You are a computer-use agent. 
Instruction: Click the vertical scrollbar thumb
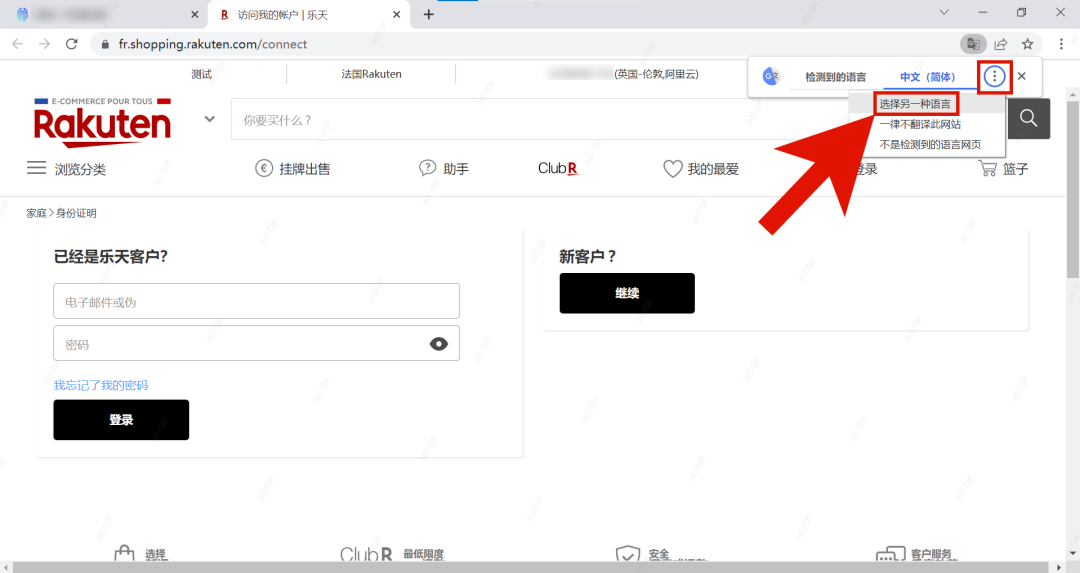[x=1072, y=189]
